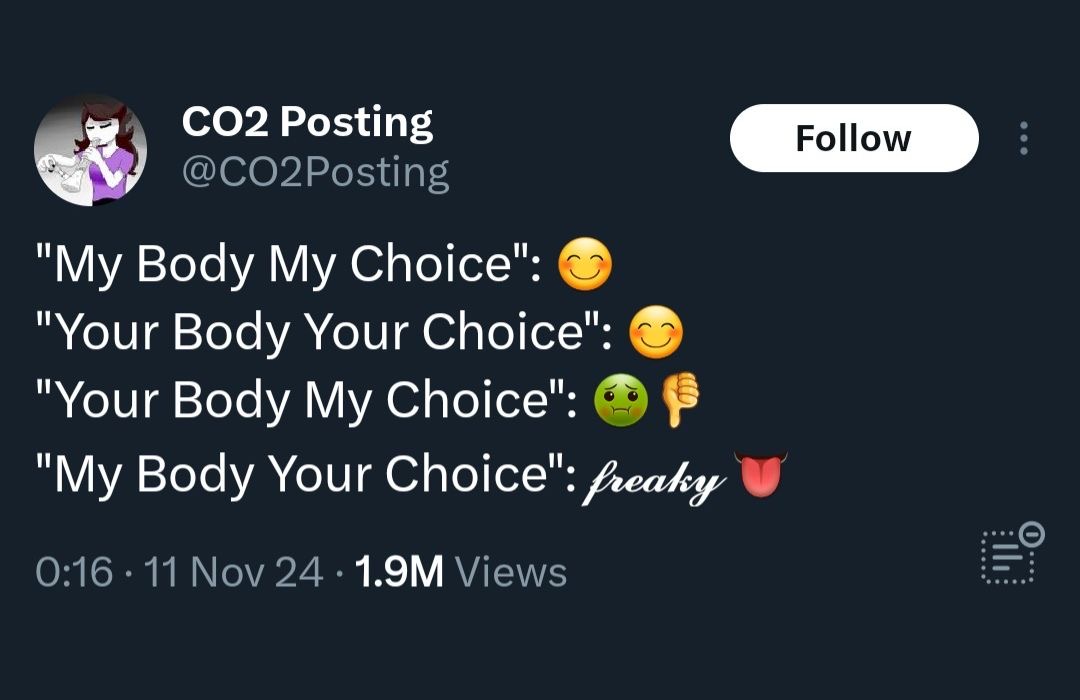
Task: Open the dotted note reader icon
Action: (x=1008, y=557)
